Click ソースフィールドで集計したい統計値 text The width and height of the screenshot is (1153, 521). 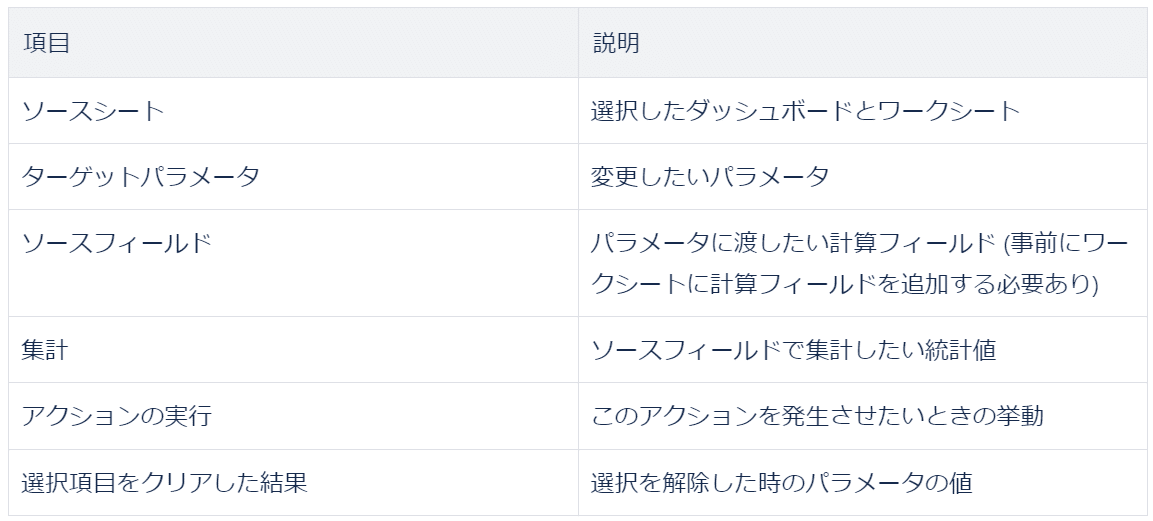coord(793,350)
